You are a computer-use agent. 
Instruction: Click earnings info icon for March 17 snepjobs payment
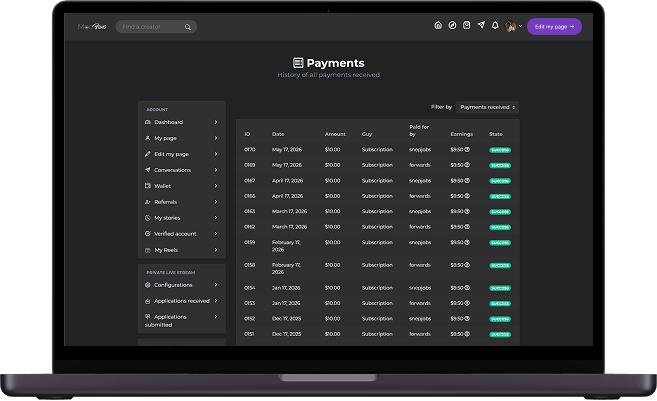click(x=467, y=211)
